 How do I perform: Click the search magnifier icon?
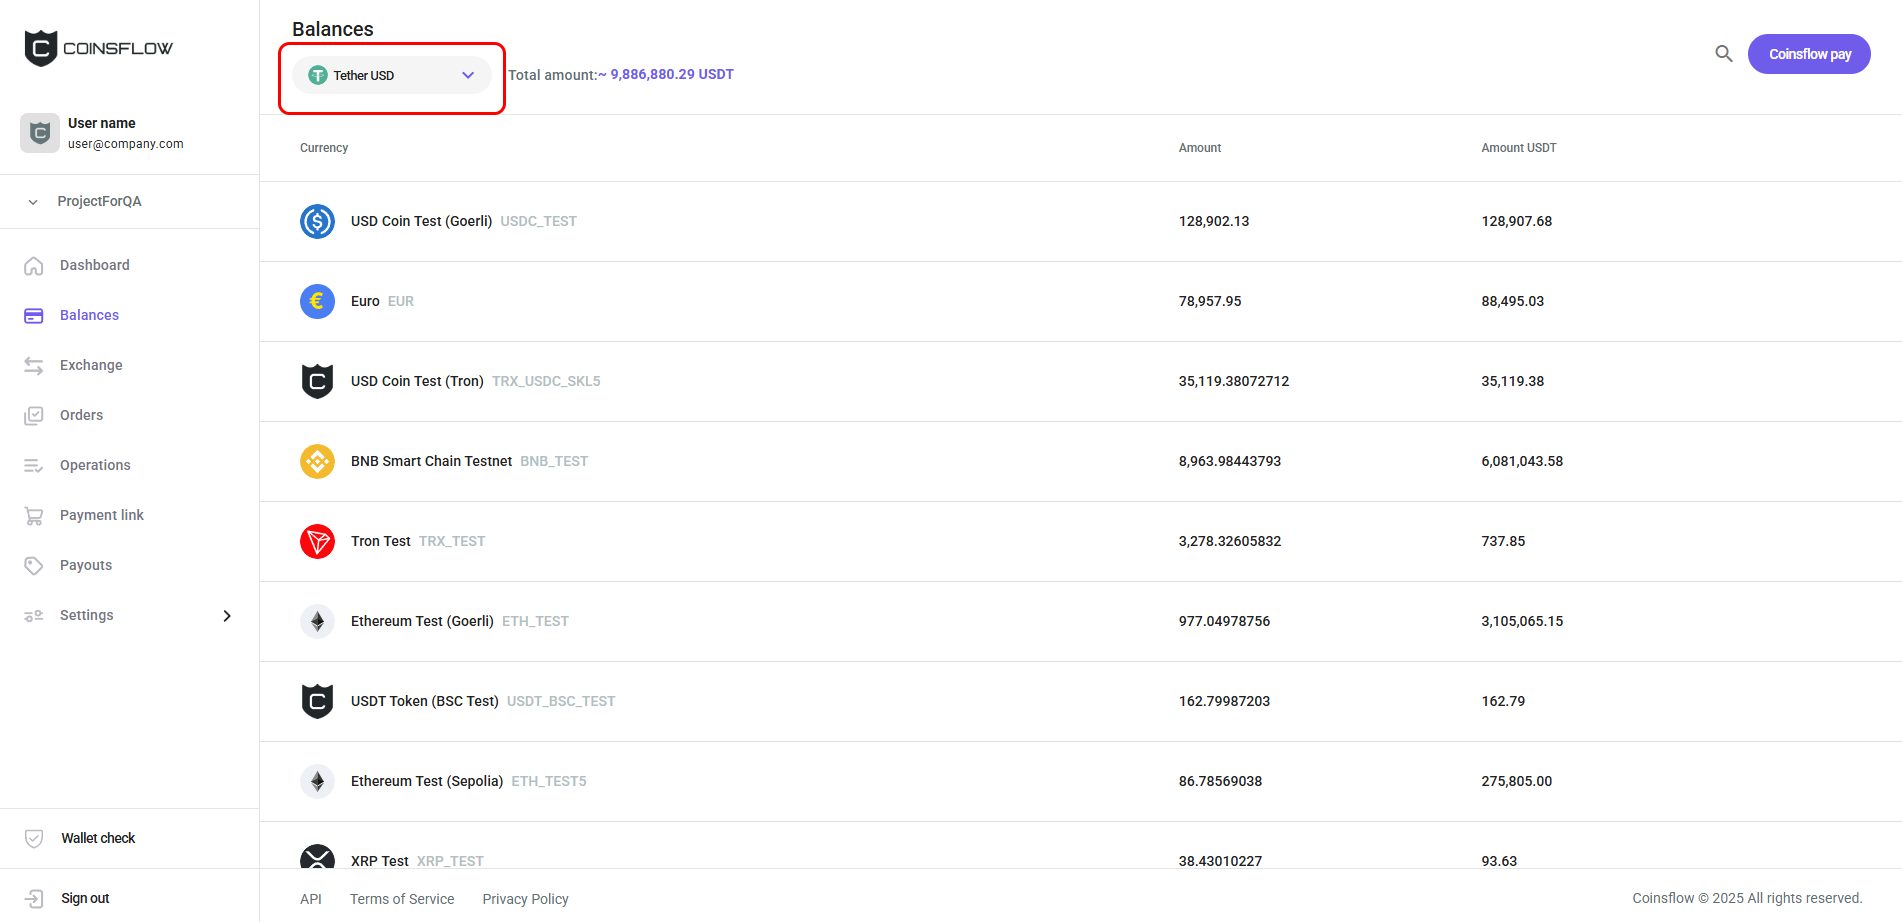[x=1723, y=54]
